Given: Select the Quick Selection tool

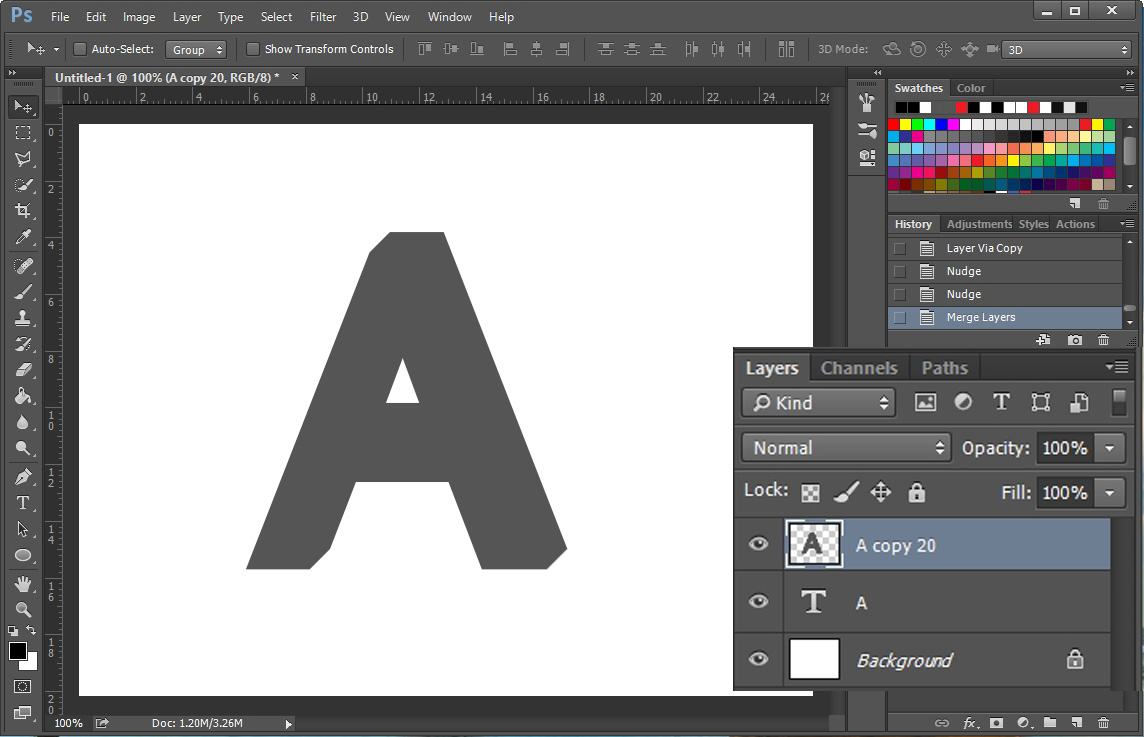Looking at the screenshot, I should click(x=23, y=185).
